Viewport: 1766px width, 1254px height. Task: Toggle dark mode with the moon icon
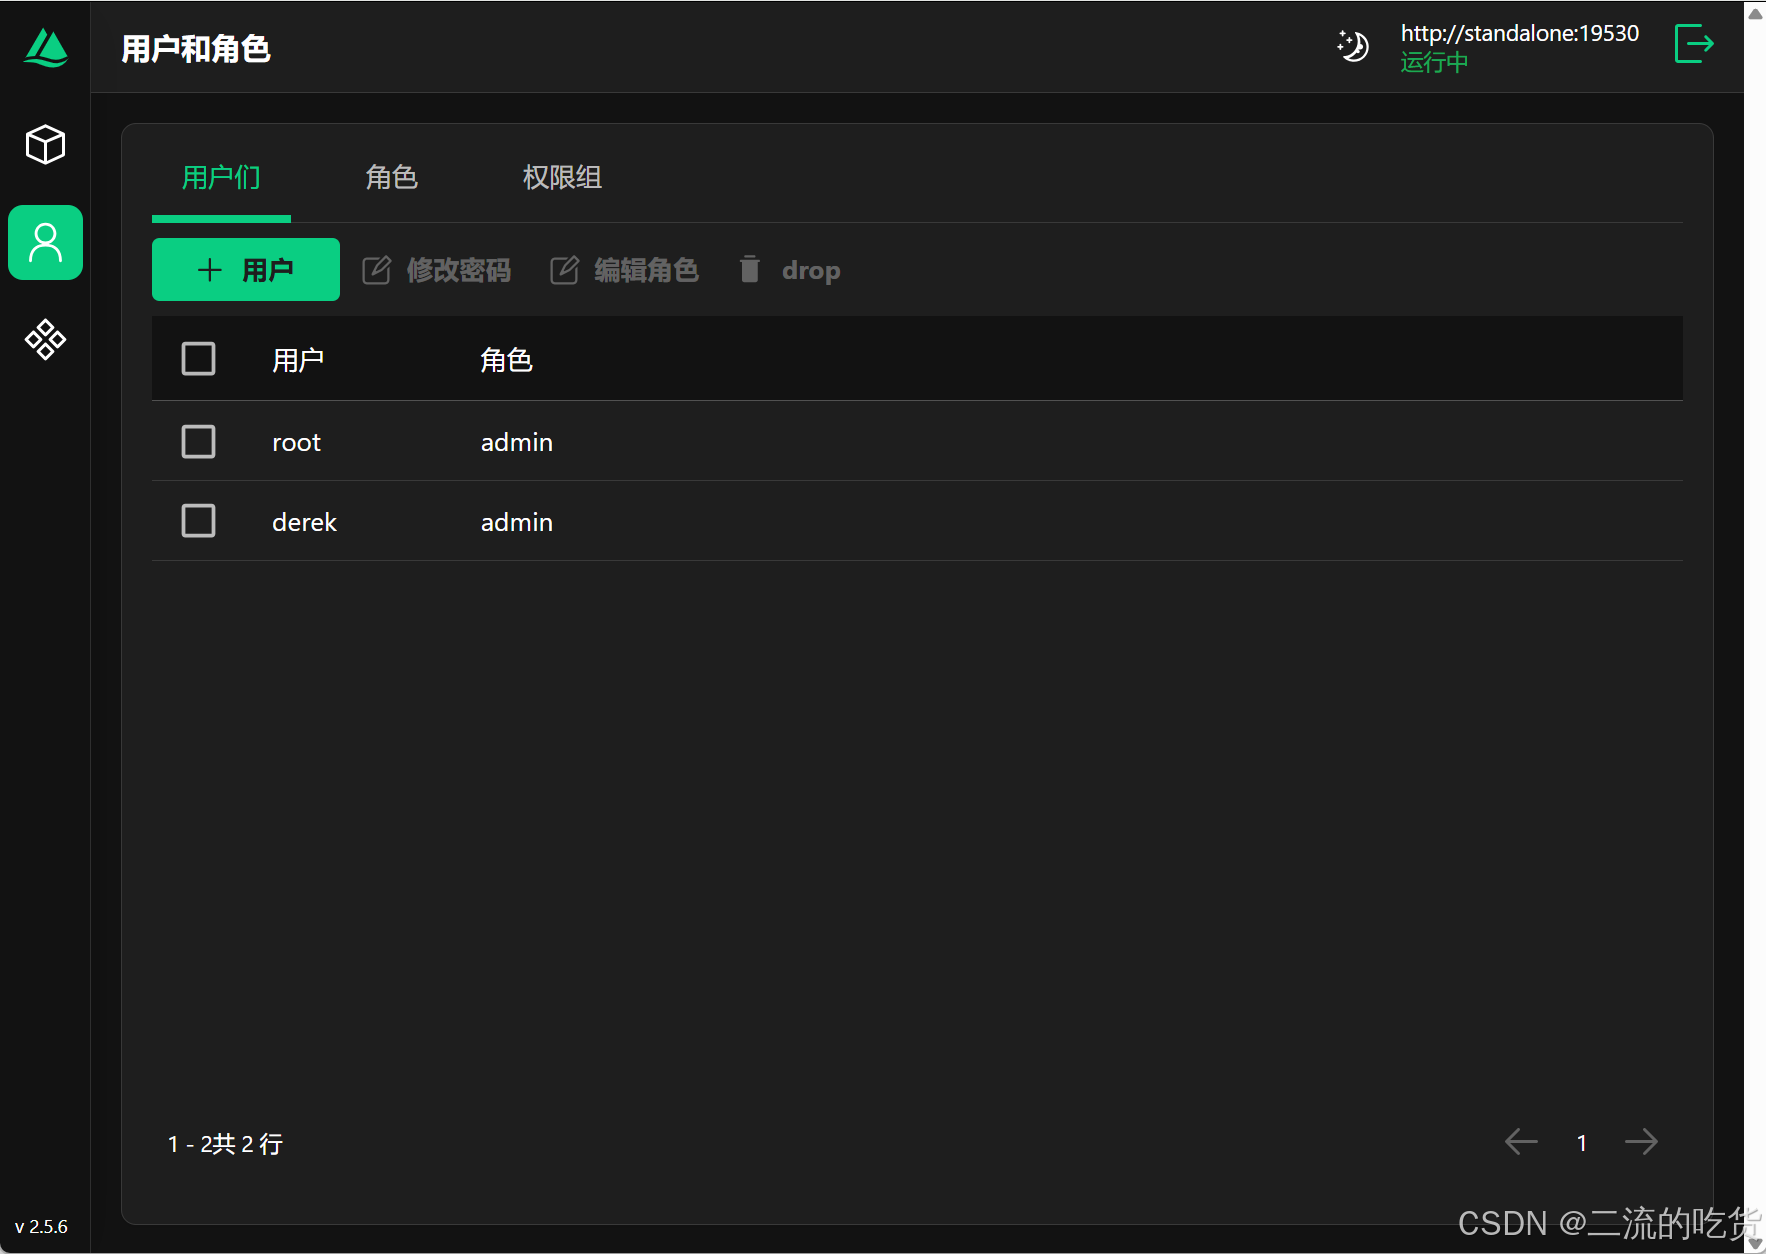pos(1352,46)
